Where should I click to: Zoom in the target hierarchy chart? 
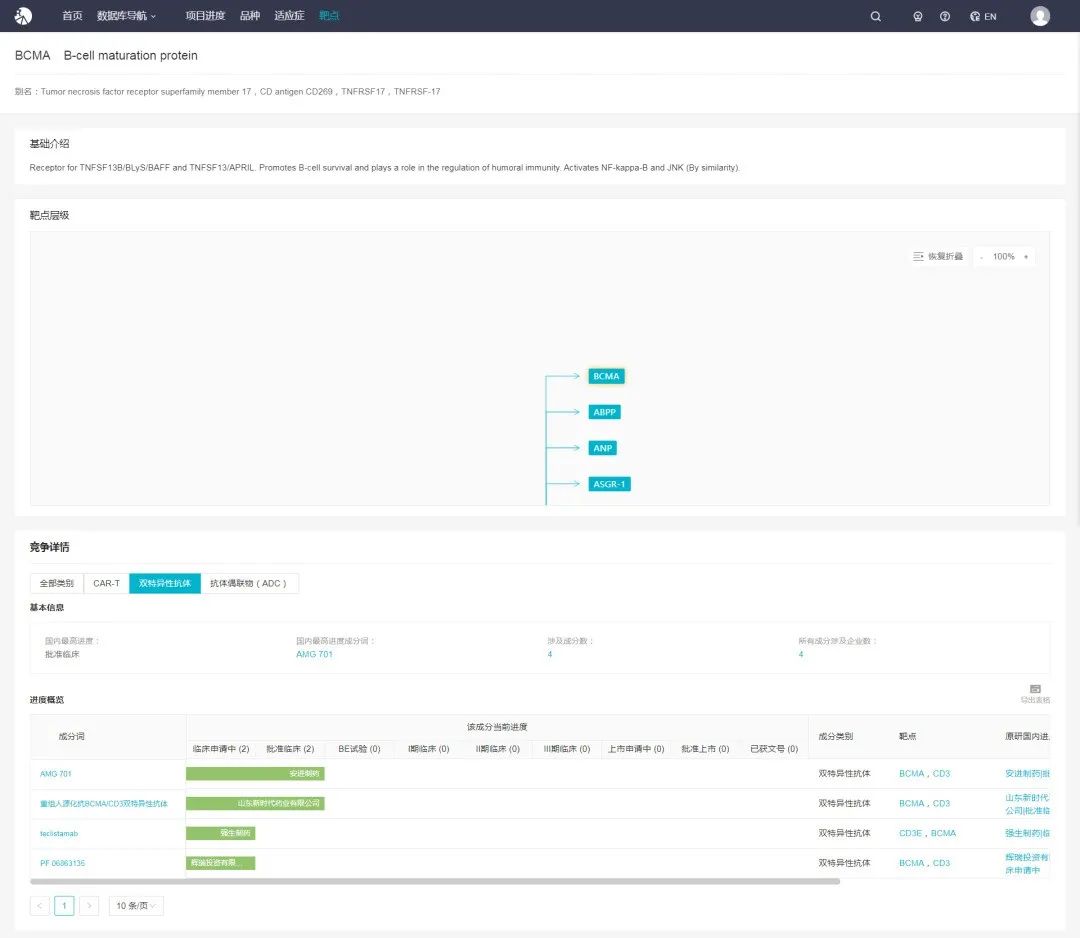1025,257
